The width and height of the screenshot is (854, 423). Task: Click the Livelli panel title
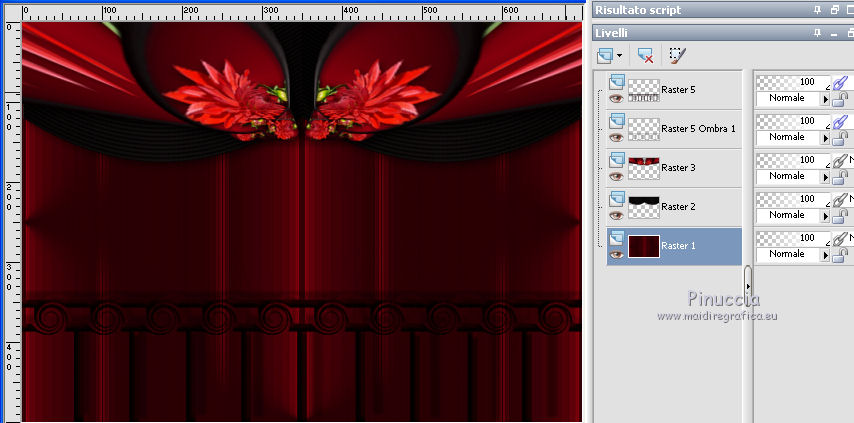pos(611,33)
